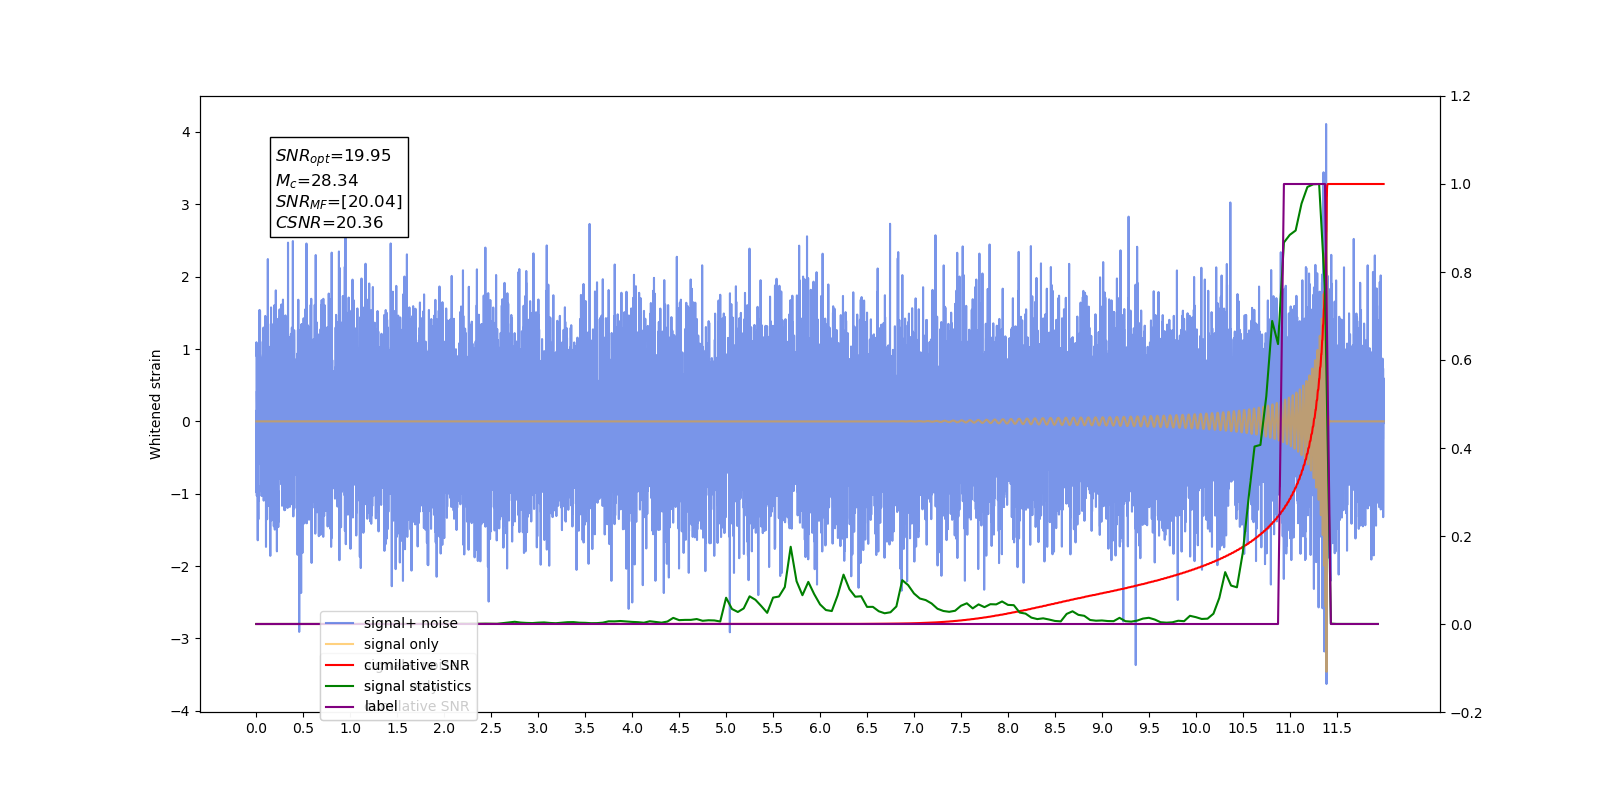The height and width of the screenshot is (800, 1600).
Task: Click the x-axis tick label 8.5
Action: (x=1055, y=728)
